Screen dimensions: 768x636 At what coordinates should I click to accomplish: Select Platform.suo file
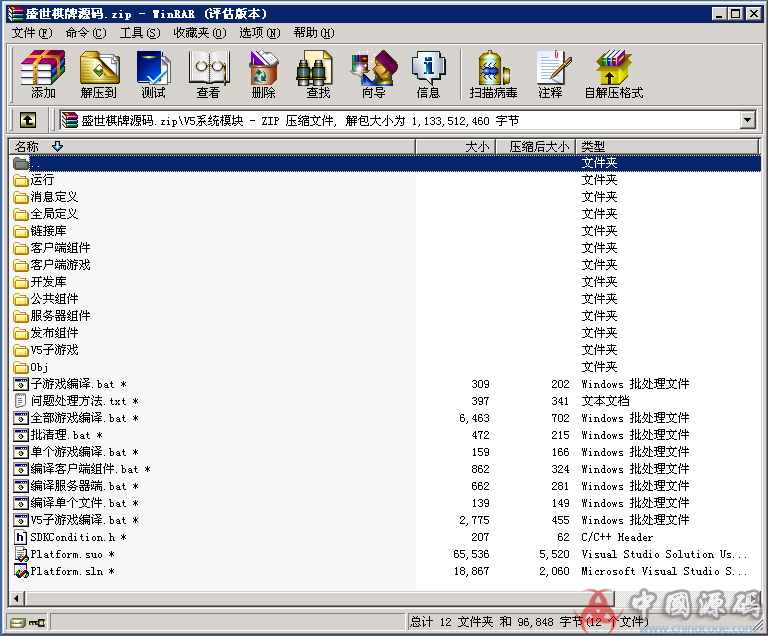(x=64, y=554)
